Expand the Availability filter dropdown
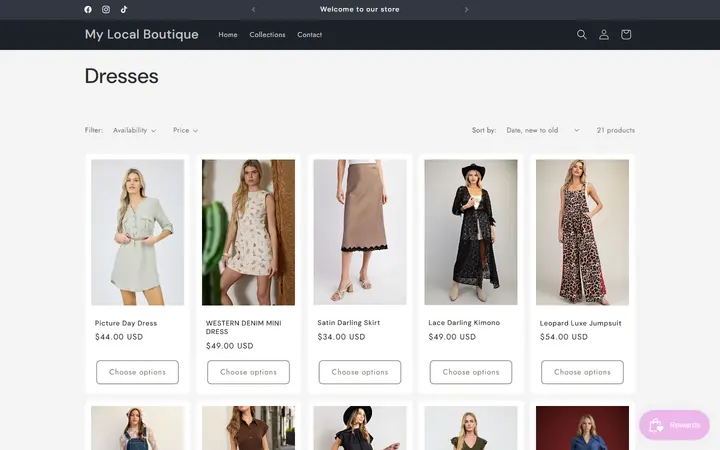Image resolution: width=720 pixels, height=450 pixels. (135, 130)
